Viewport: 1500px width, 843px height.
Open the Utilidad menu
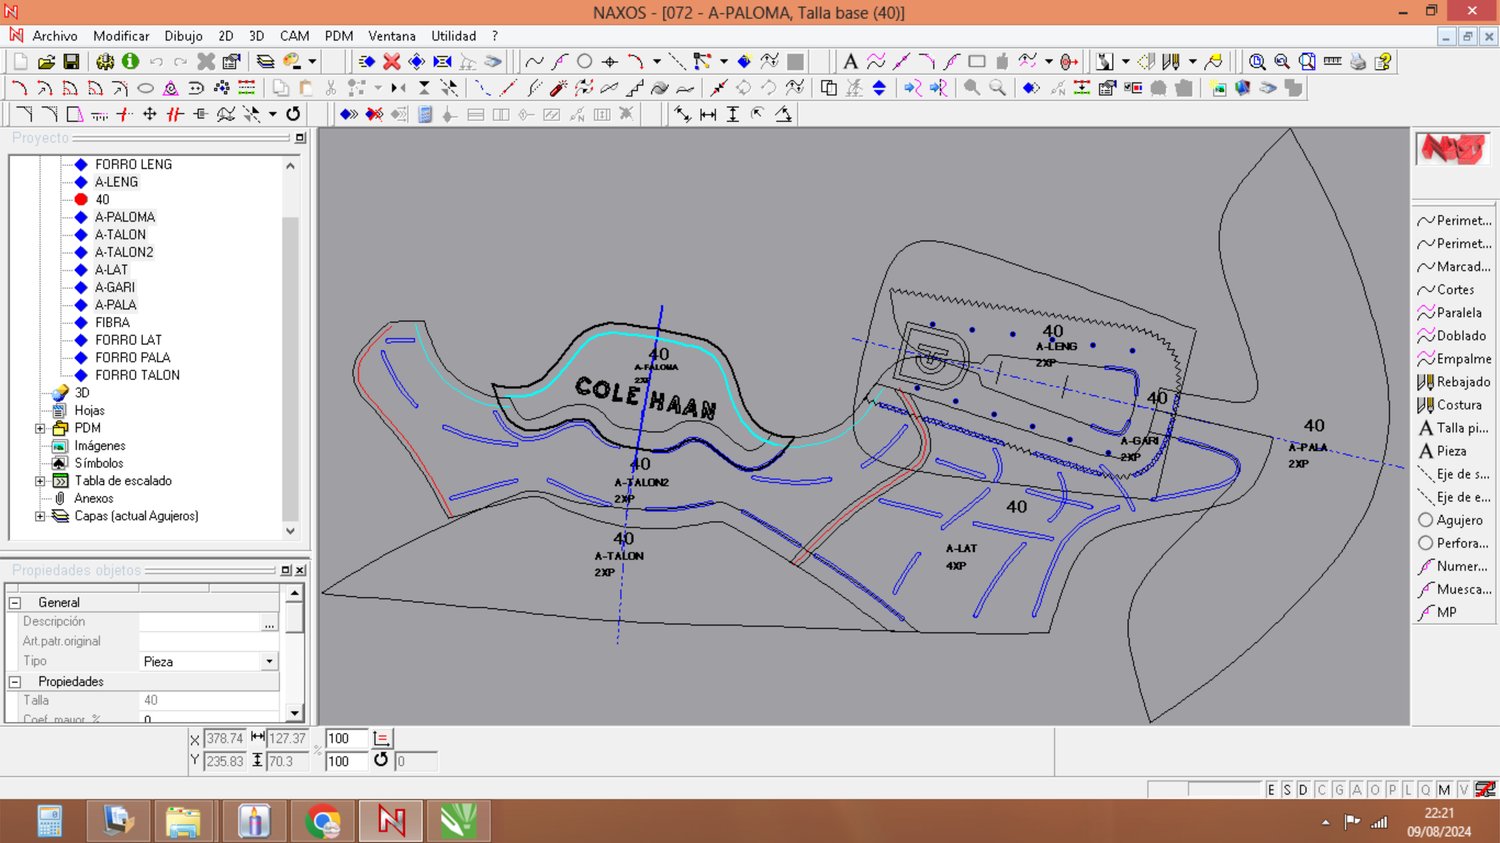tap(454, 36)
